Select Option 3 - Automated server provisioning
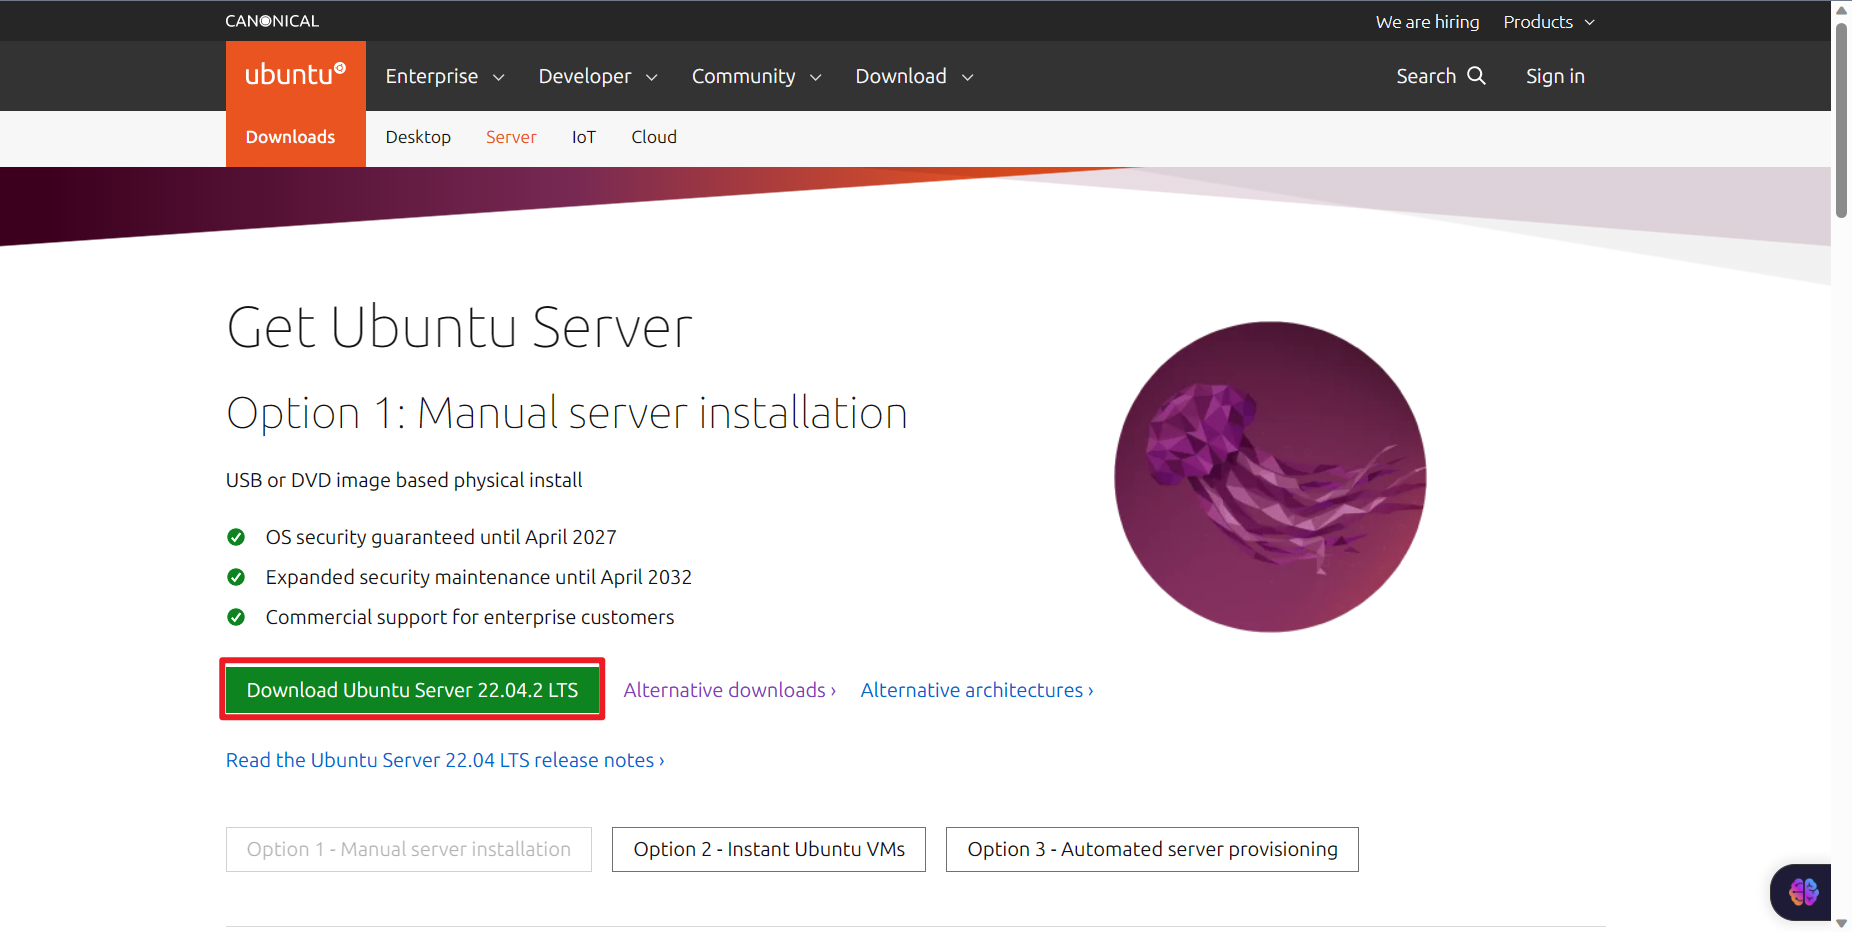 (x=1152, y=849)
